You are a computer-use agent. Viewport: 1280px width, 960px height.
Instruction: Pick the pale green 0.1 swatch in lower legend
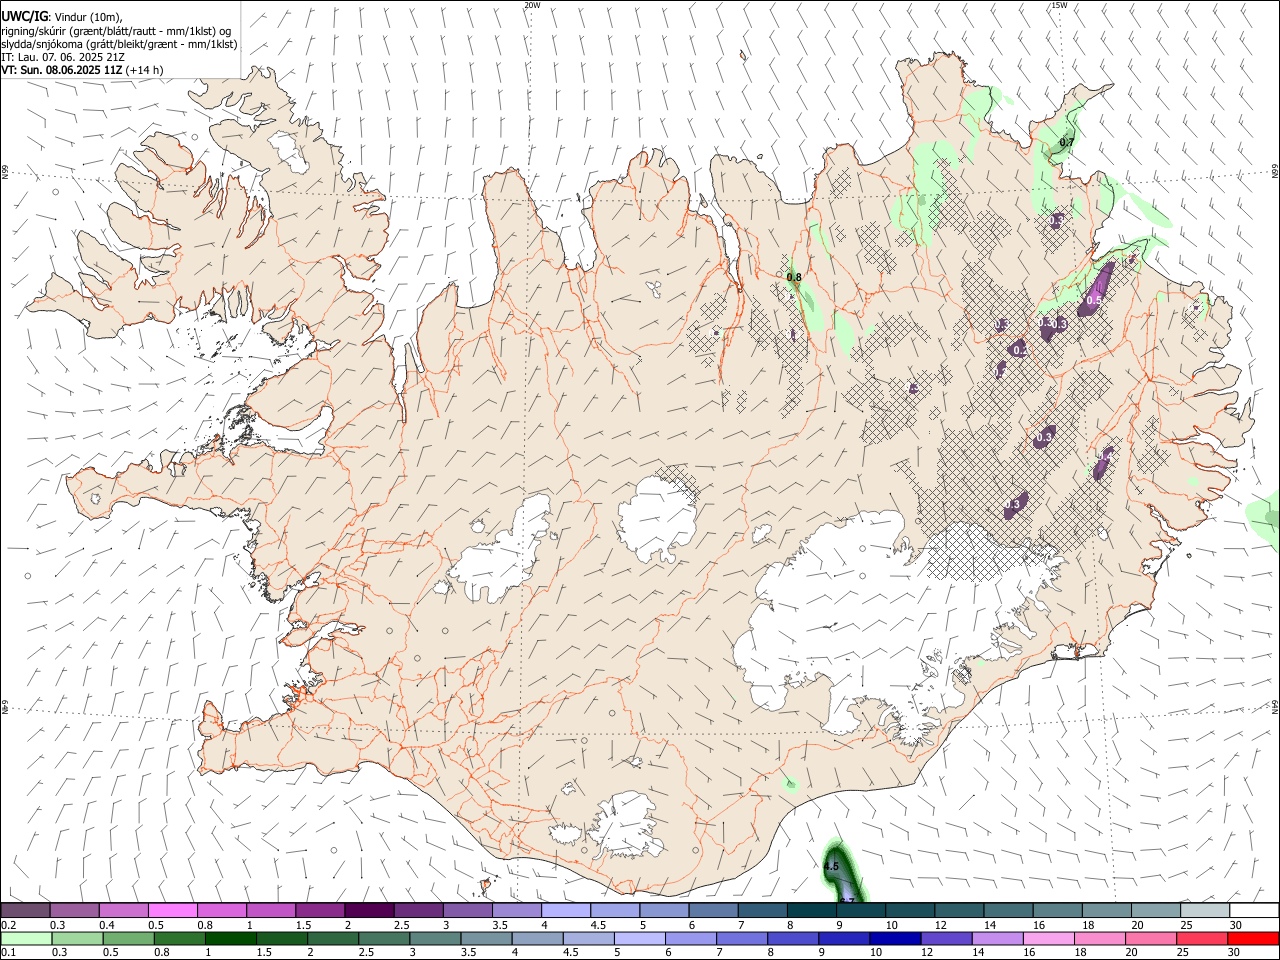coord(25,939)
